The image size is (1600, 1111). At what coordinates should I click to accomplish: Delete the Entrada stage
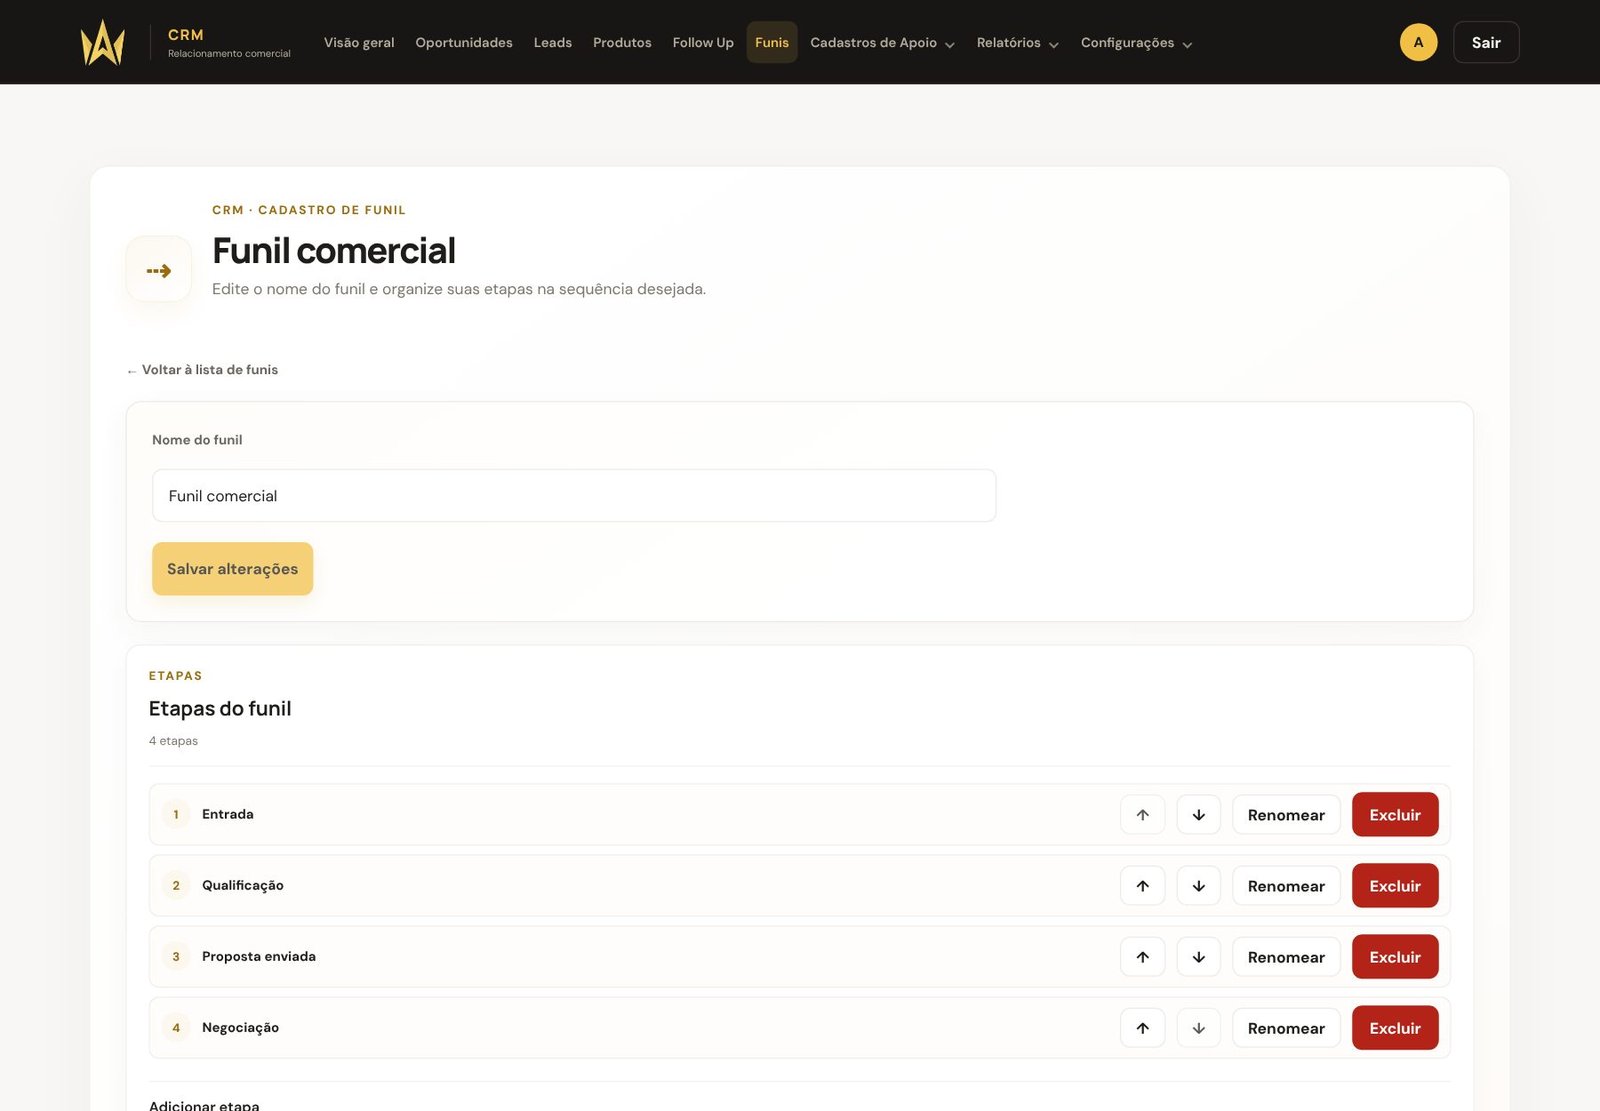[x=1395, y=815]
